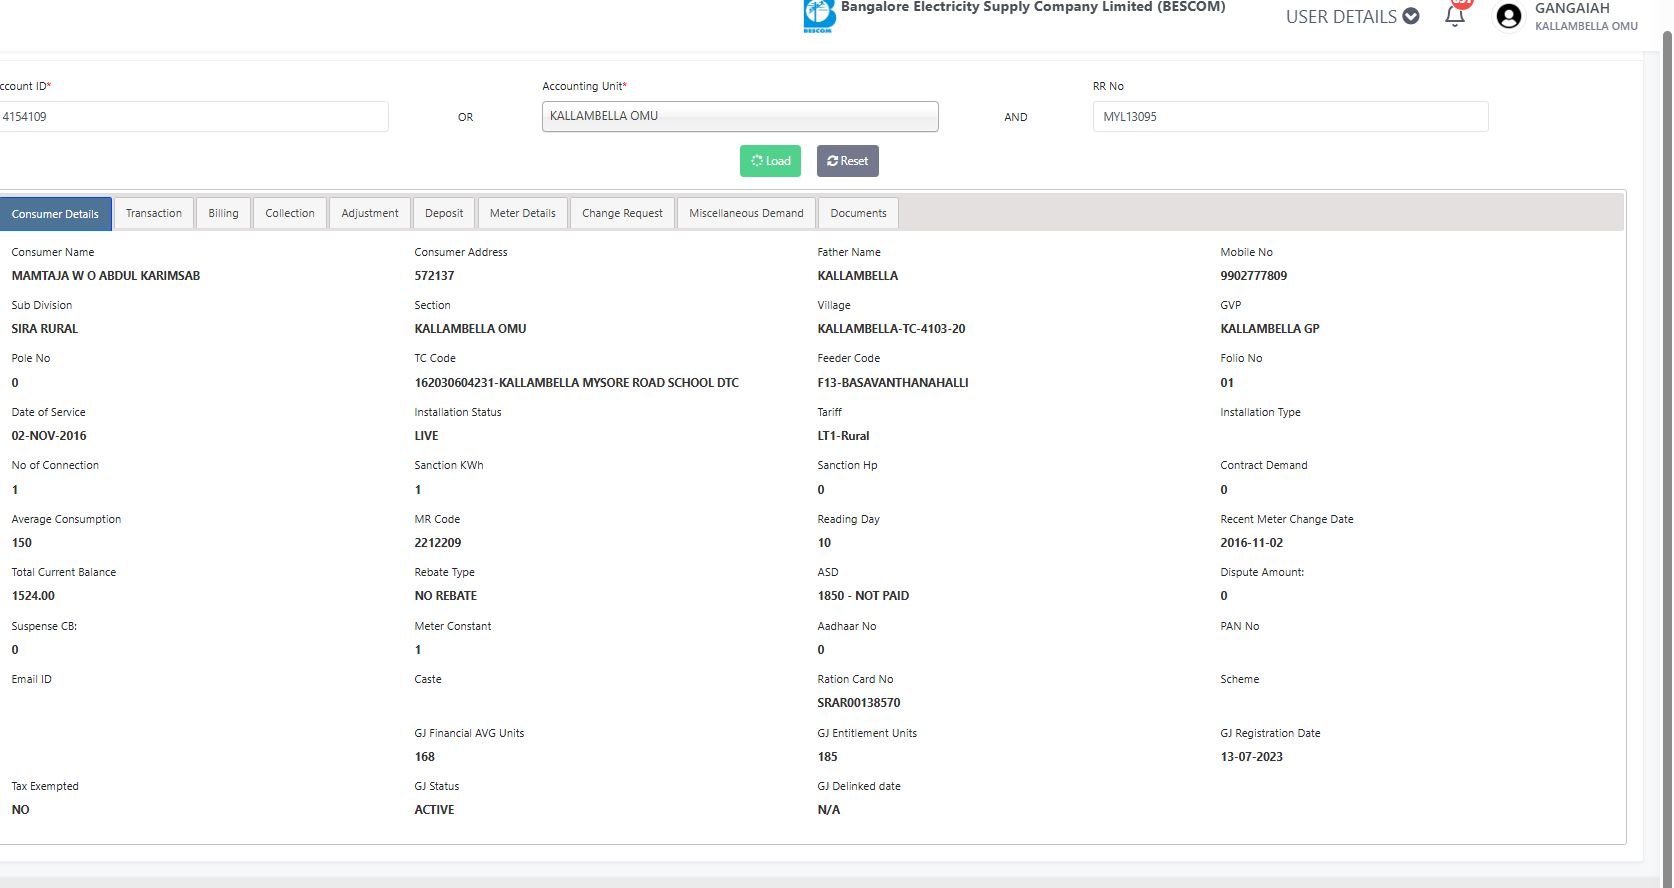Click MR code 2212209

pos(438,543)
